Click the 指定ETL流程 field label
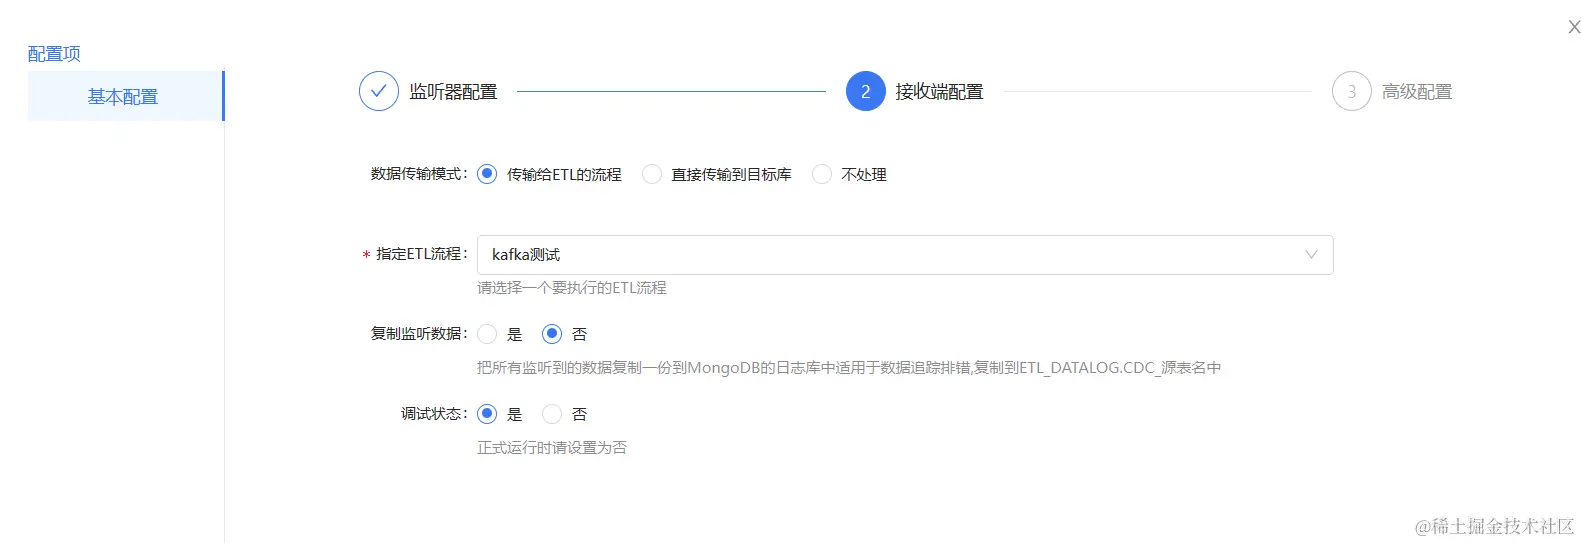The image size is (1581, 543). tap(421, 254)
